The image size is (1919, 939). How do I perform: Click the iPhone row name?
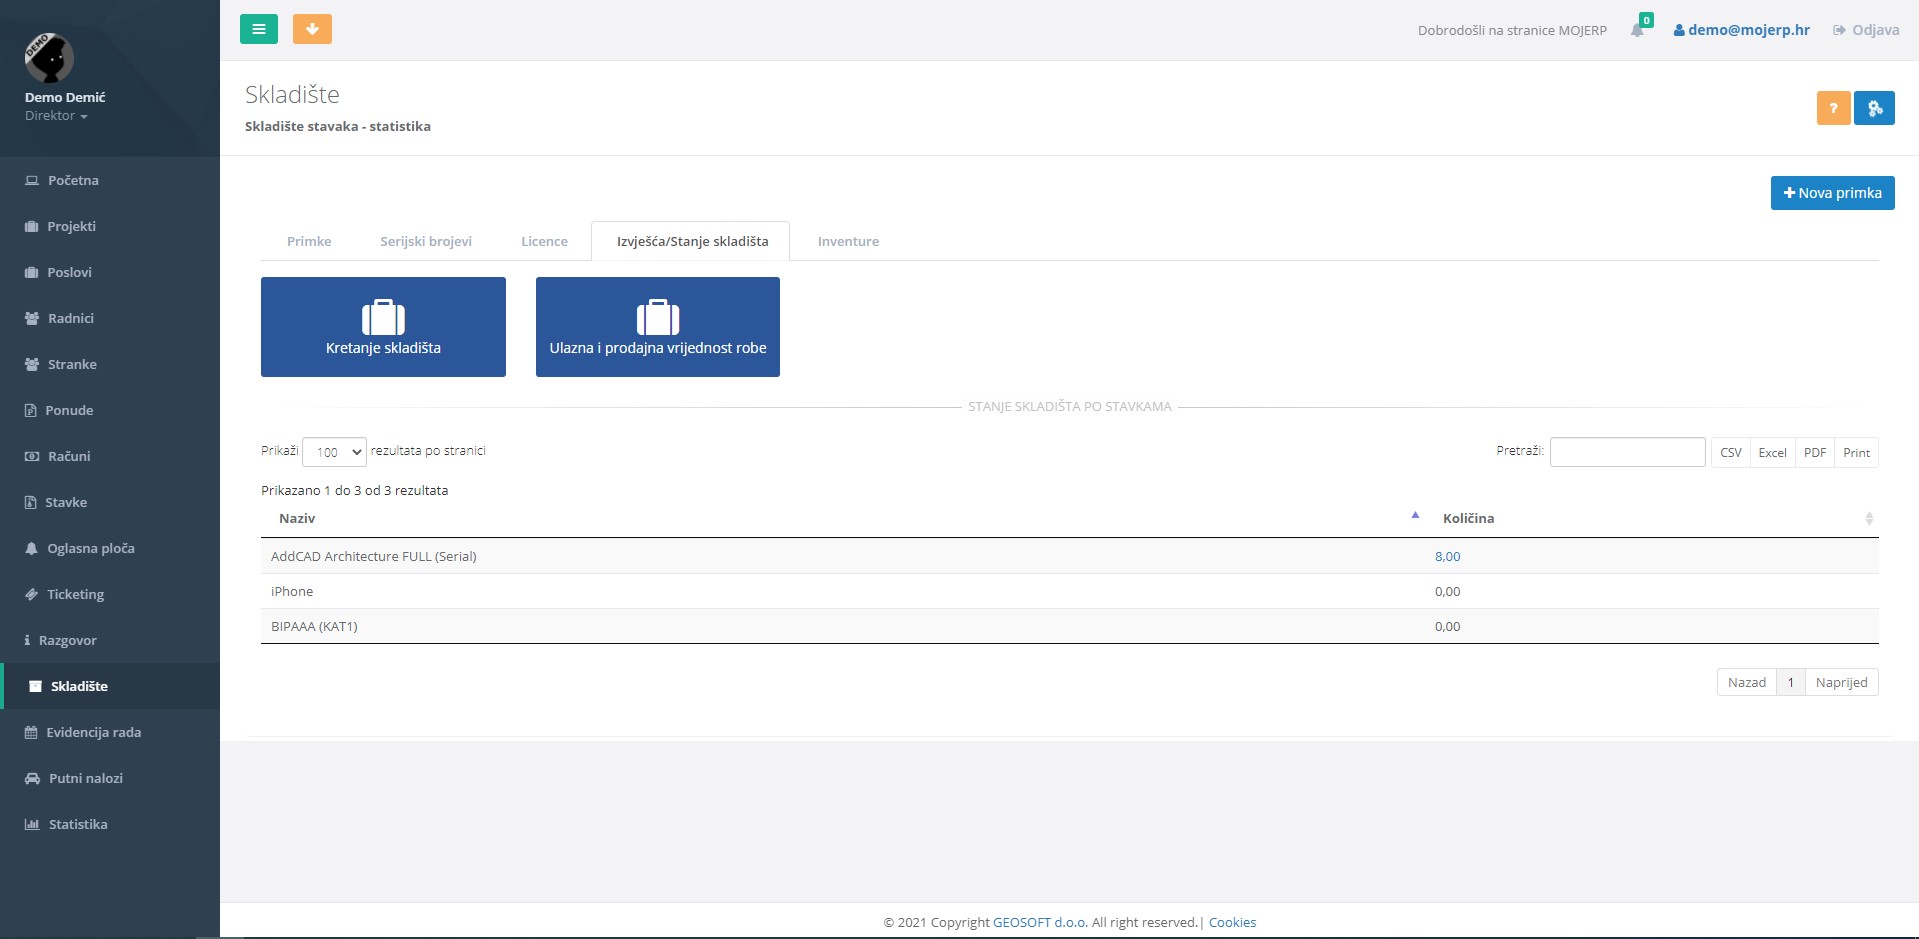pos(292,591)
